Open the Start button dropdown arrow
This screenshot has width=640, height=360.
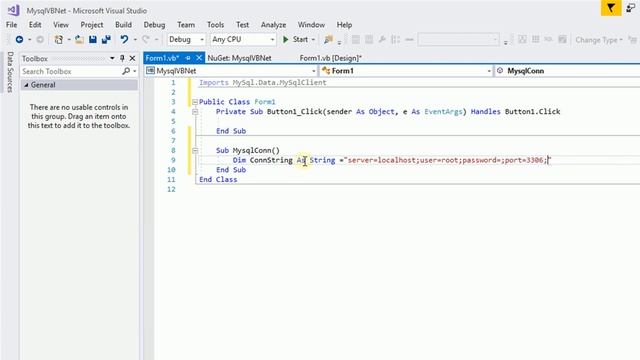(x=313, y=40)
